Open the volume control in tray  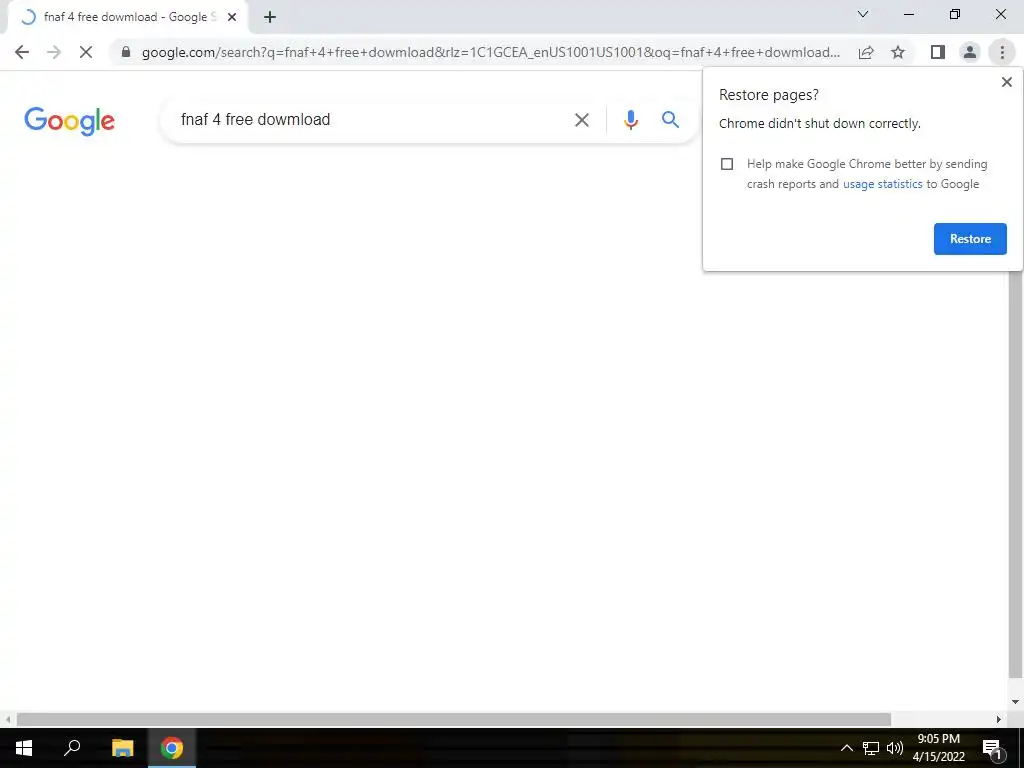895,748
